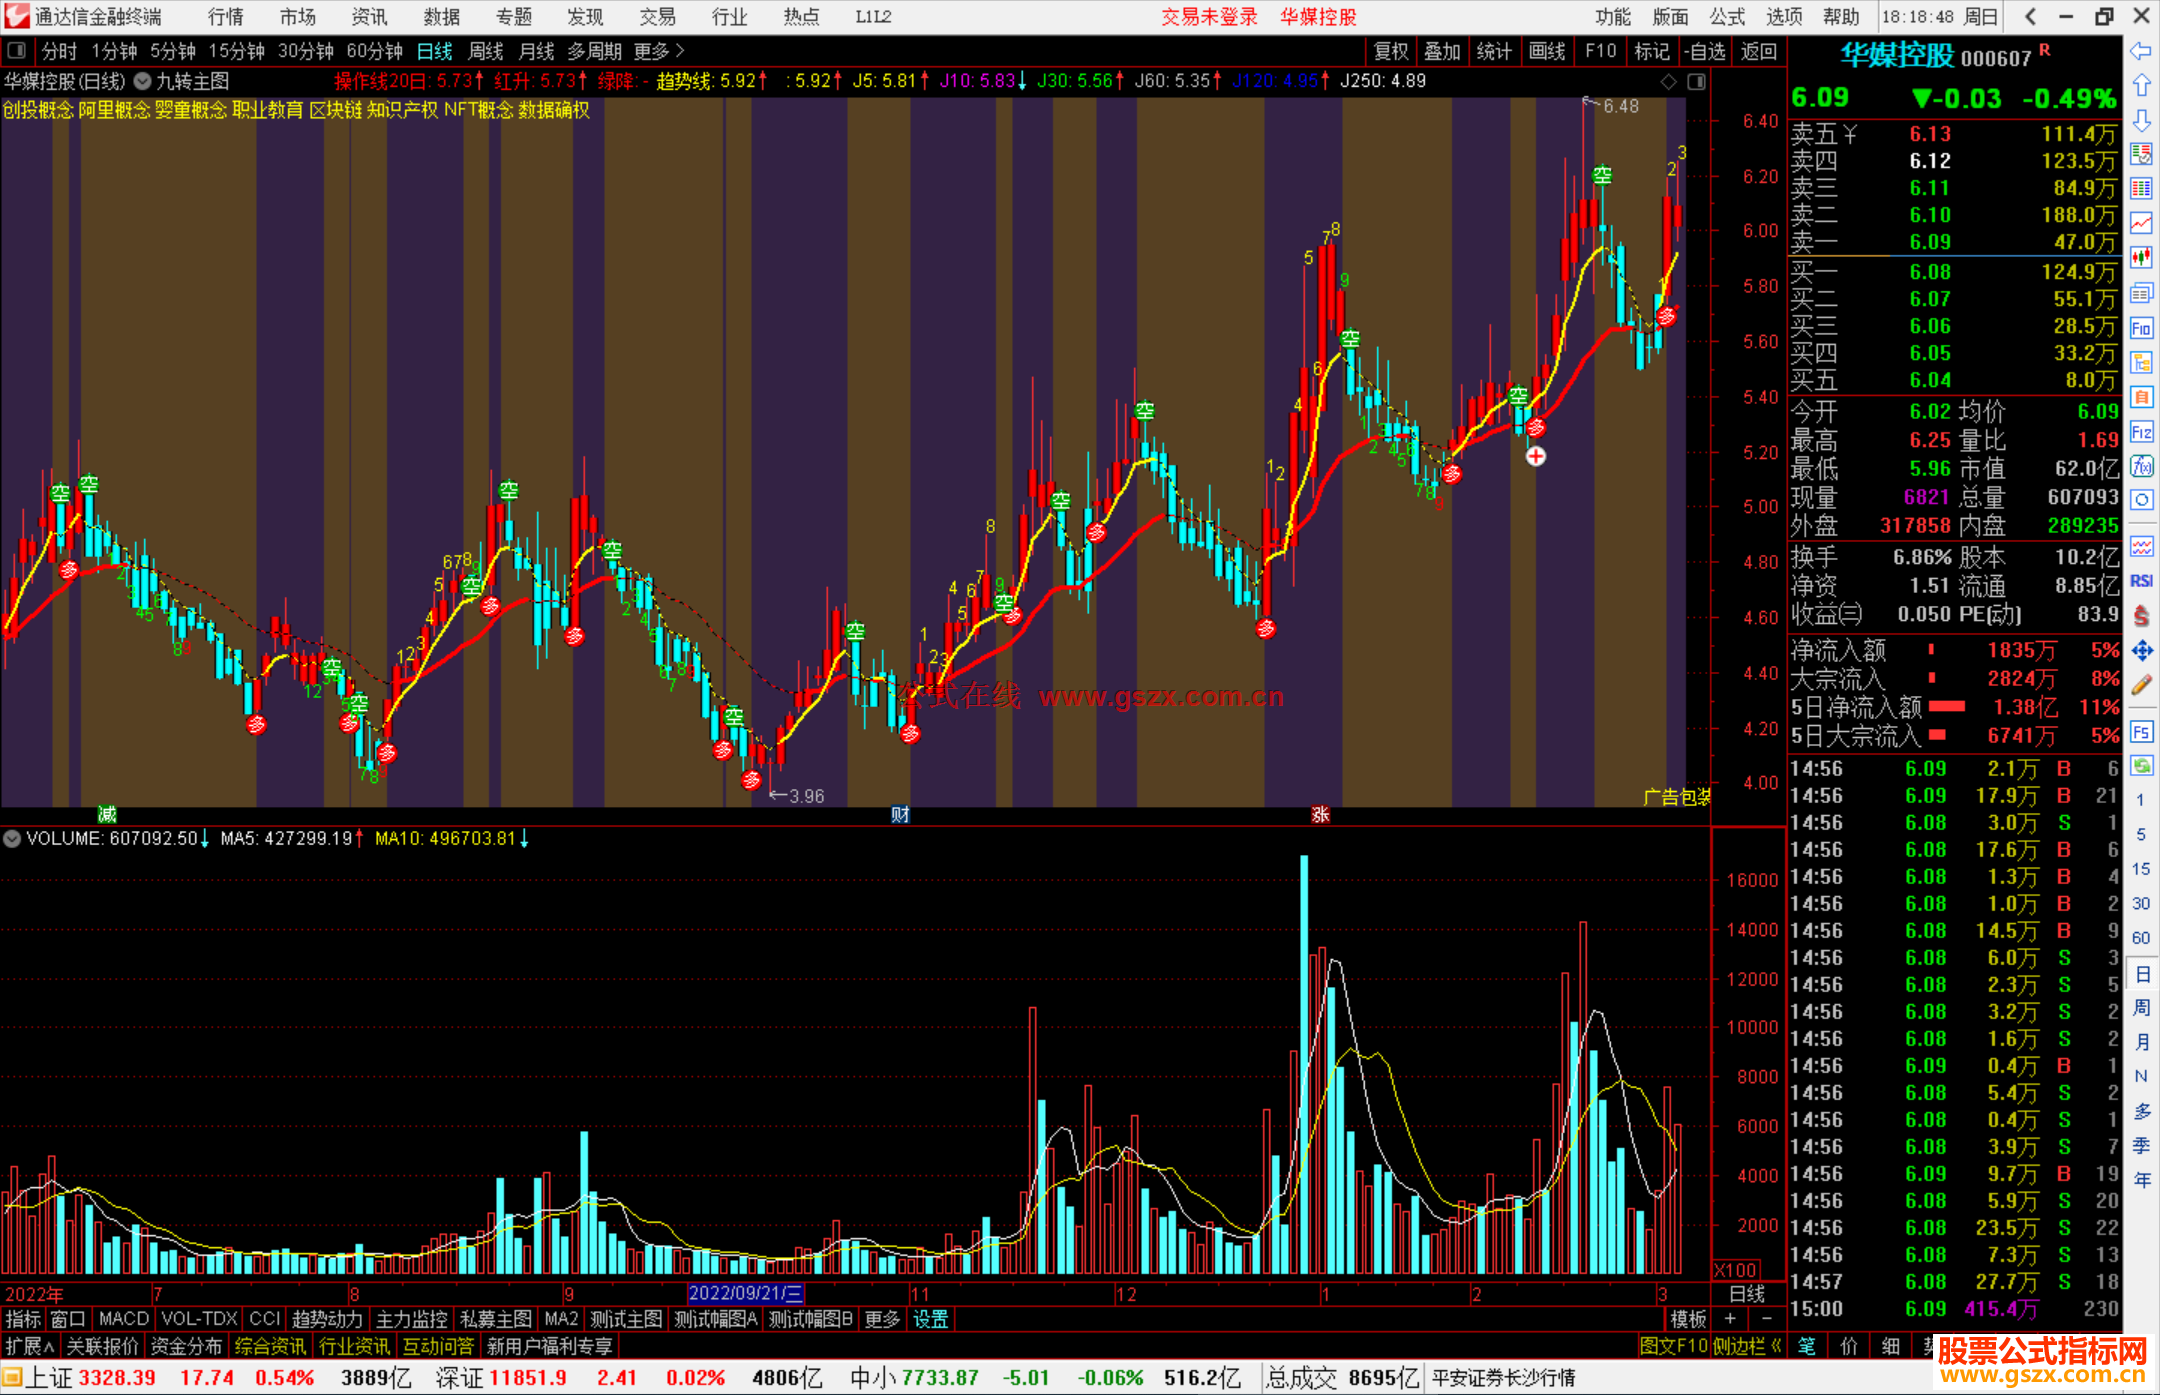Image resolution: width=2160 pixels, height=1395 pixels.
Task: Click the 设置 link in indicator bar
Action: 930,1319
